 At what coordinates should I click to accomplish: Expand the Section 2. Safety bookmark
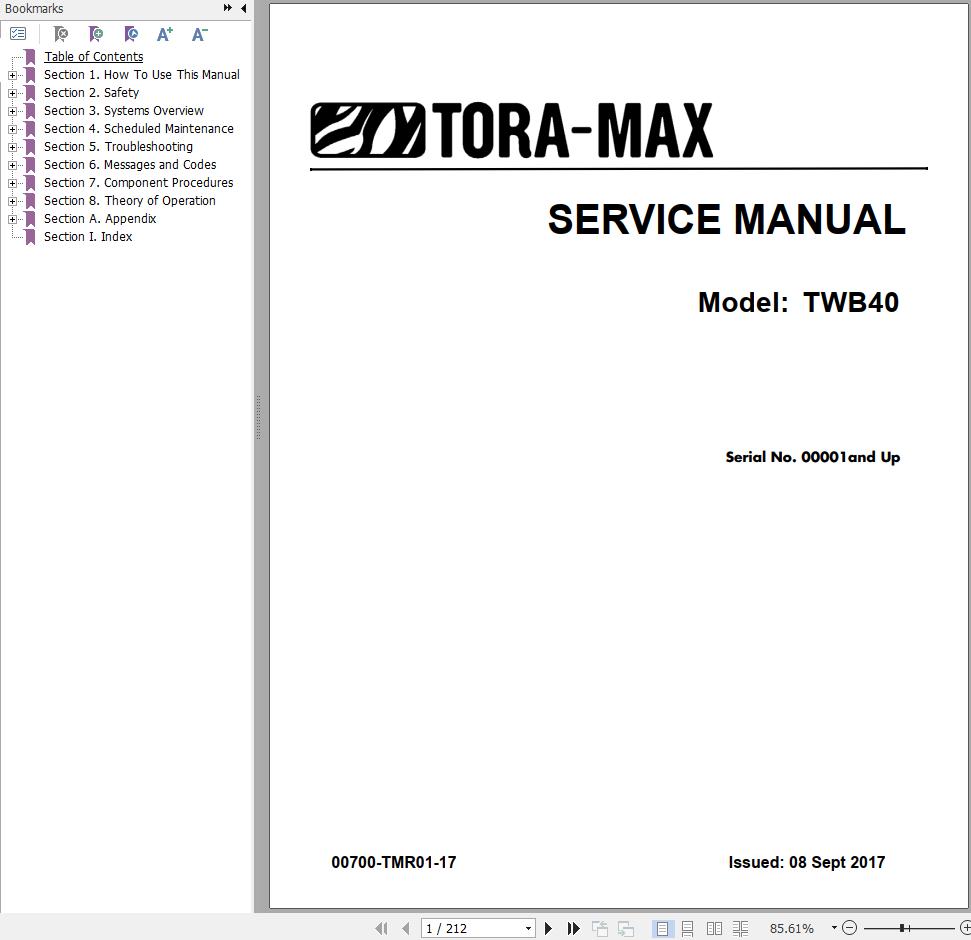10,92
